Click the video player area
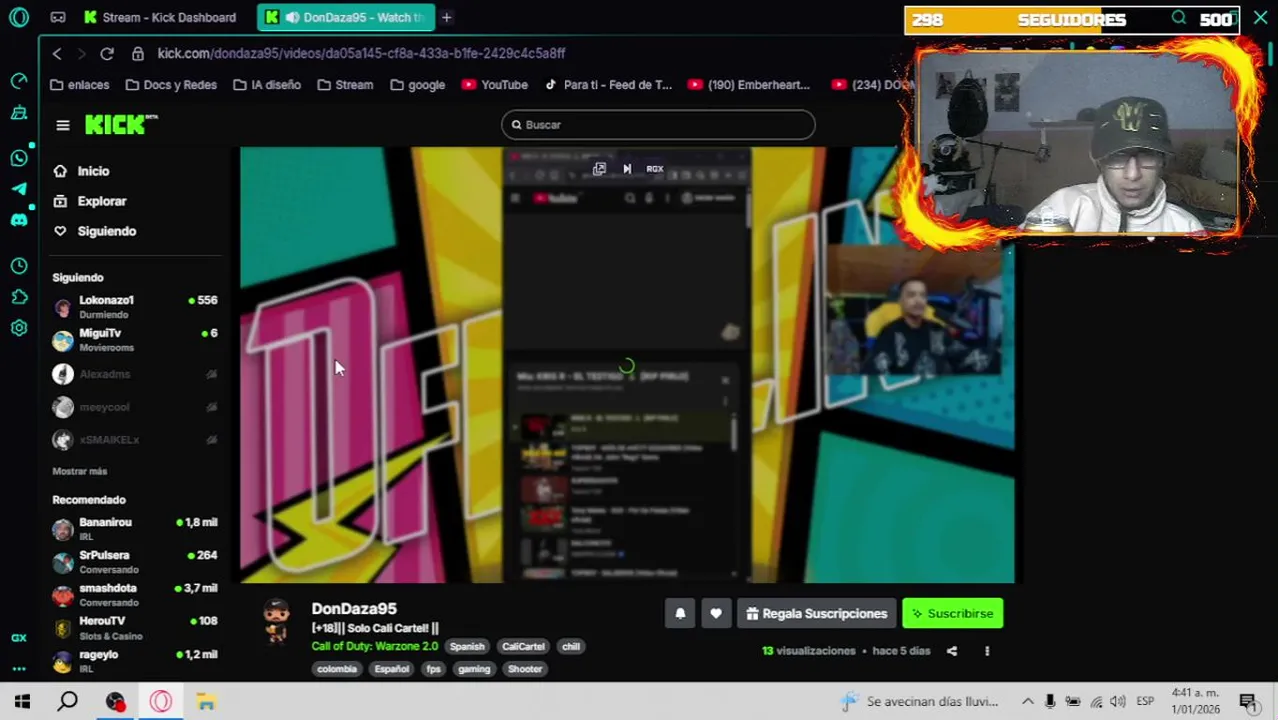This screenshot has width=1278, height=720. coord(627,365)
